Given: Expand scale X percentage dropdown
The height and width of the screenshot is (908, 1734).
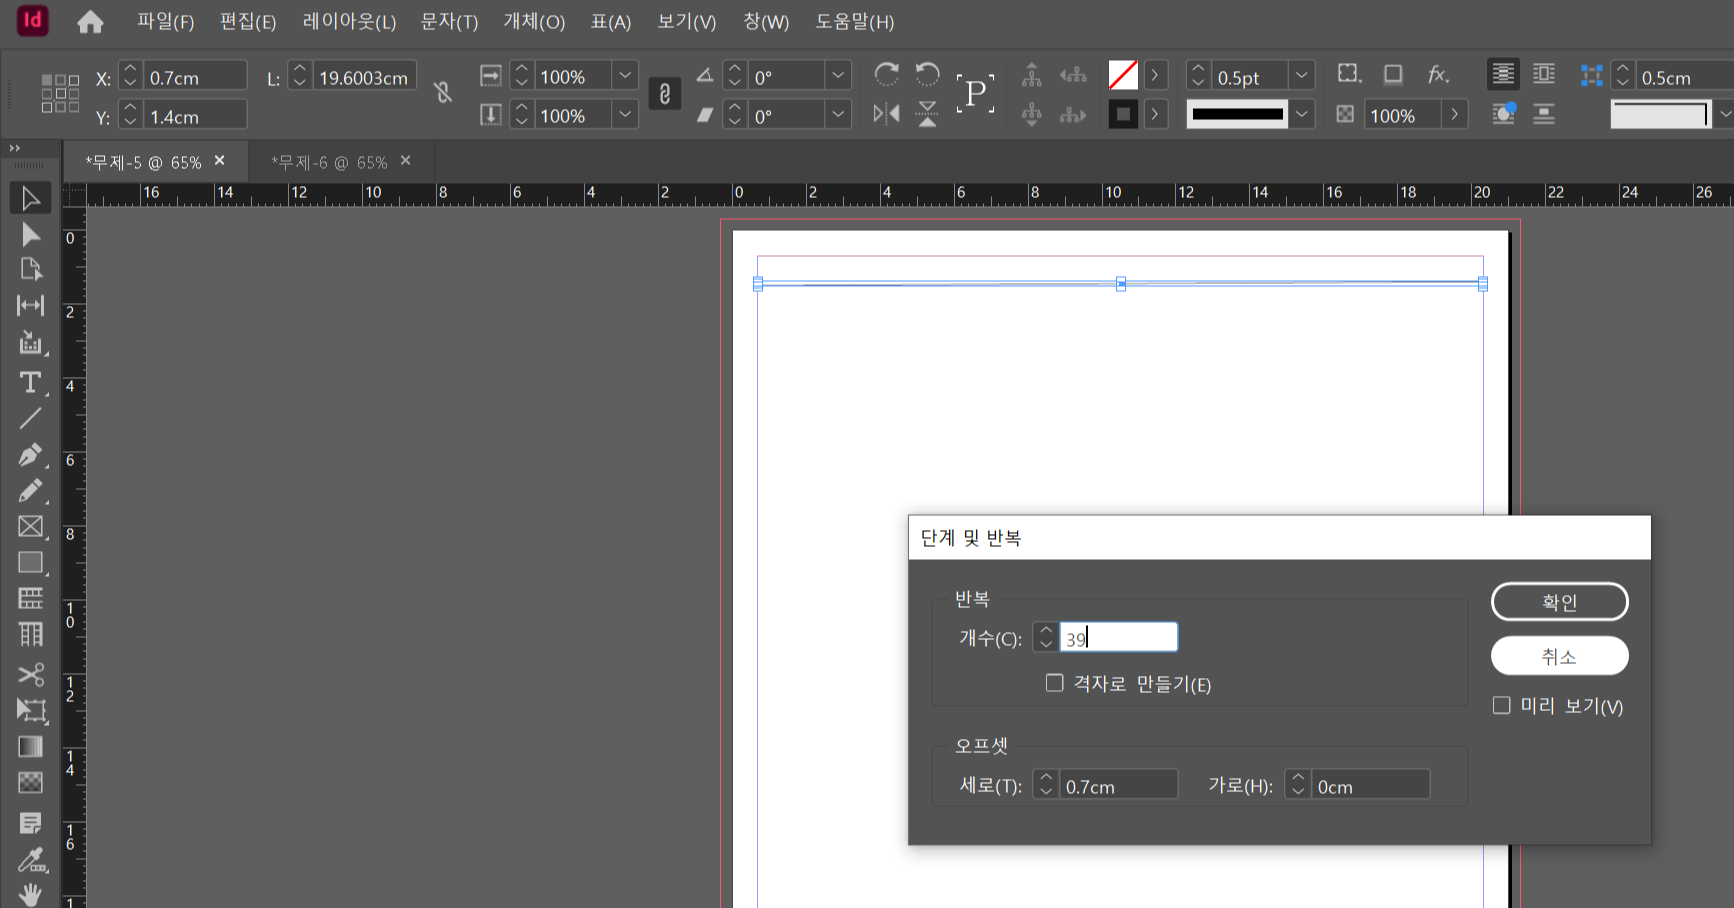Looking at the screenshot, I should pyautogui.click(x=625, y=76).
